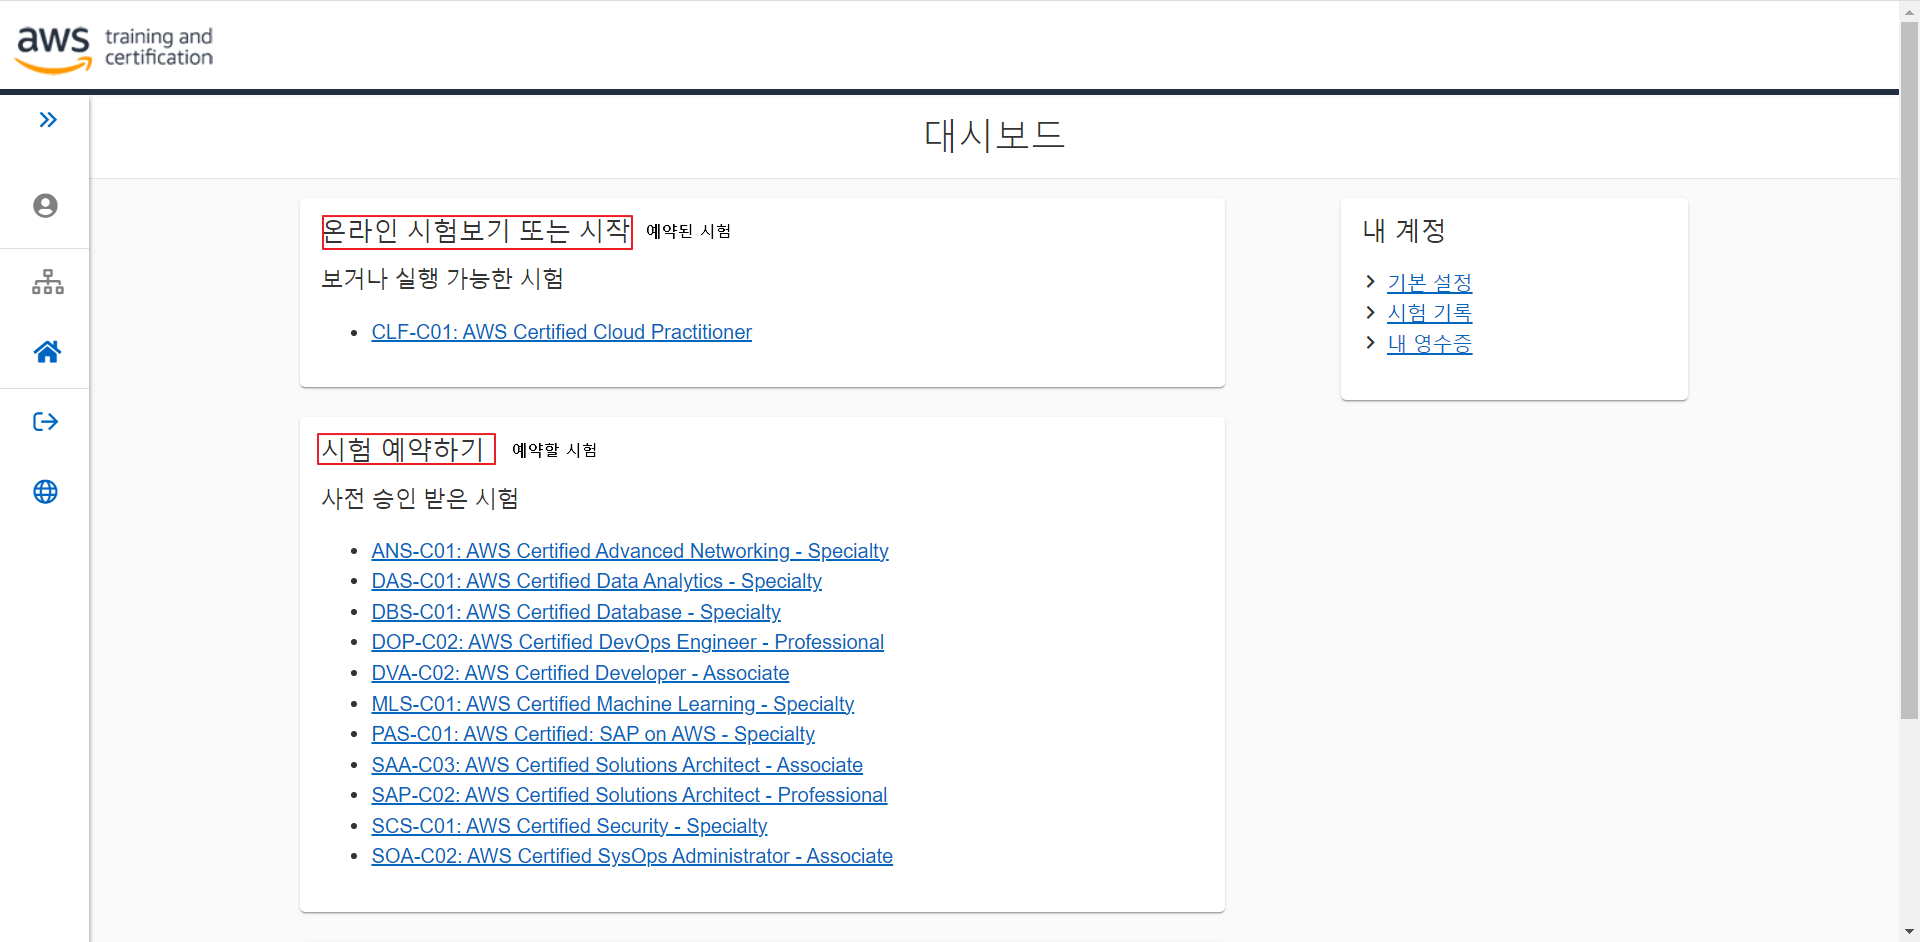Open 기본 설정 account link

click(1429, 283)
